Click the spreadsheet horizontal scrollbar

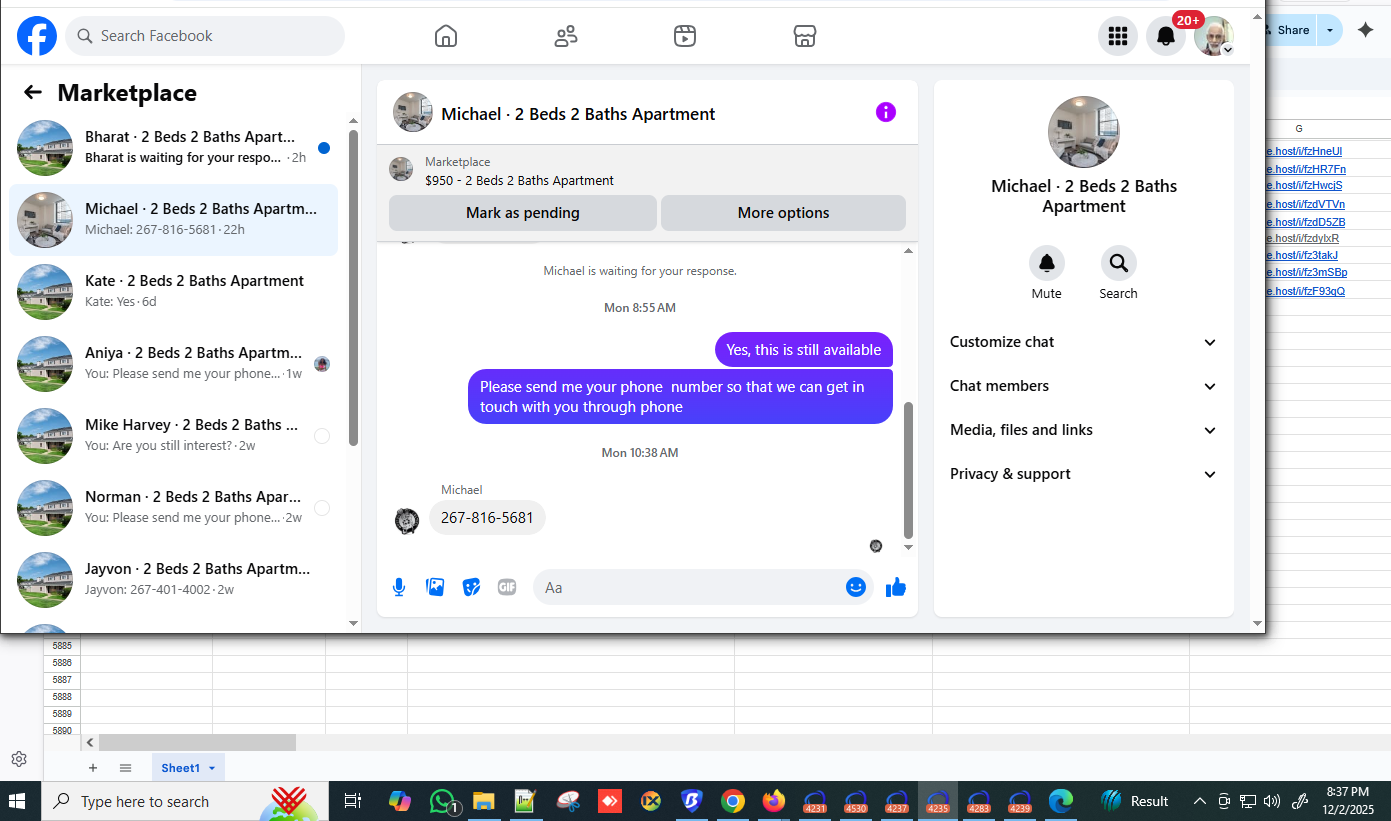click(x=197, y=743)
